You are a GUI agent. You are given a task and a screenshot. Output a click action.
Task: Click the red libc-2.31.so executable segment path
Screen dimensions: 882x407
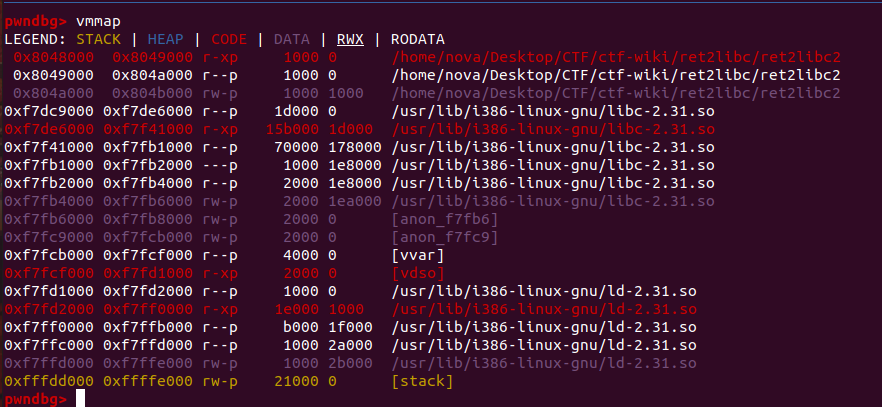(552, 129)
